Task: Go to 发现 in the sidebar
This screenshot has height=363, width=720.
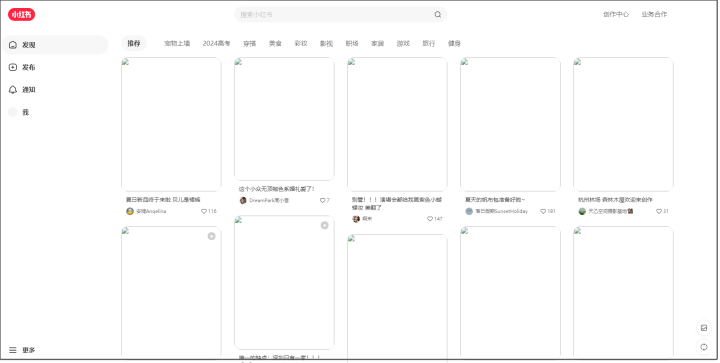Action: coord(55,45)
